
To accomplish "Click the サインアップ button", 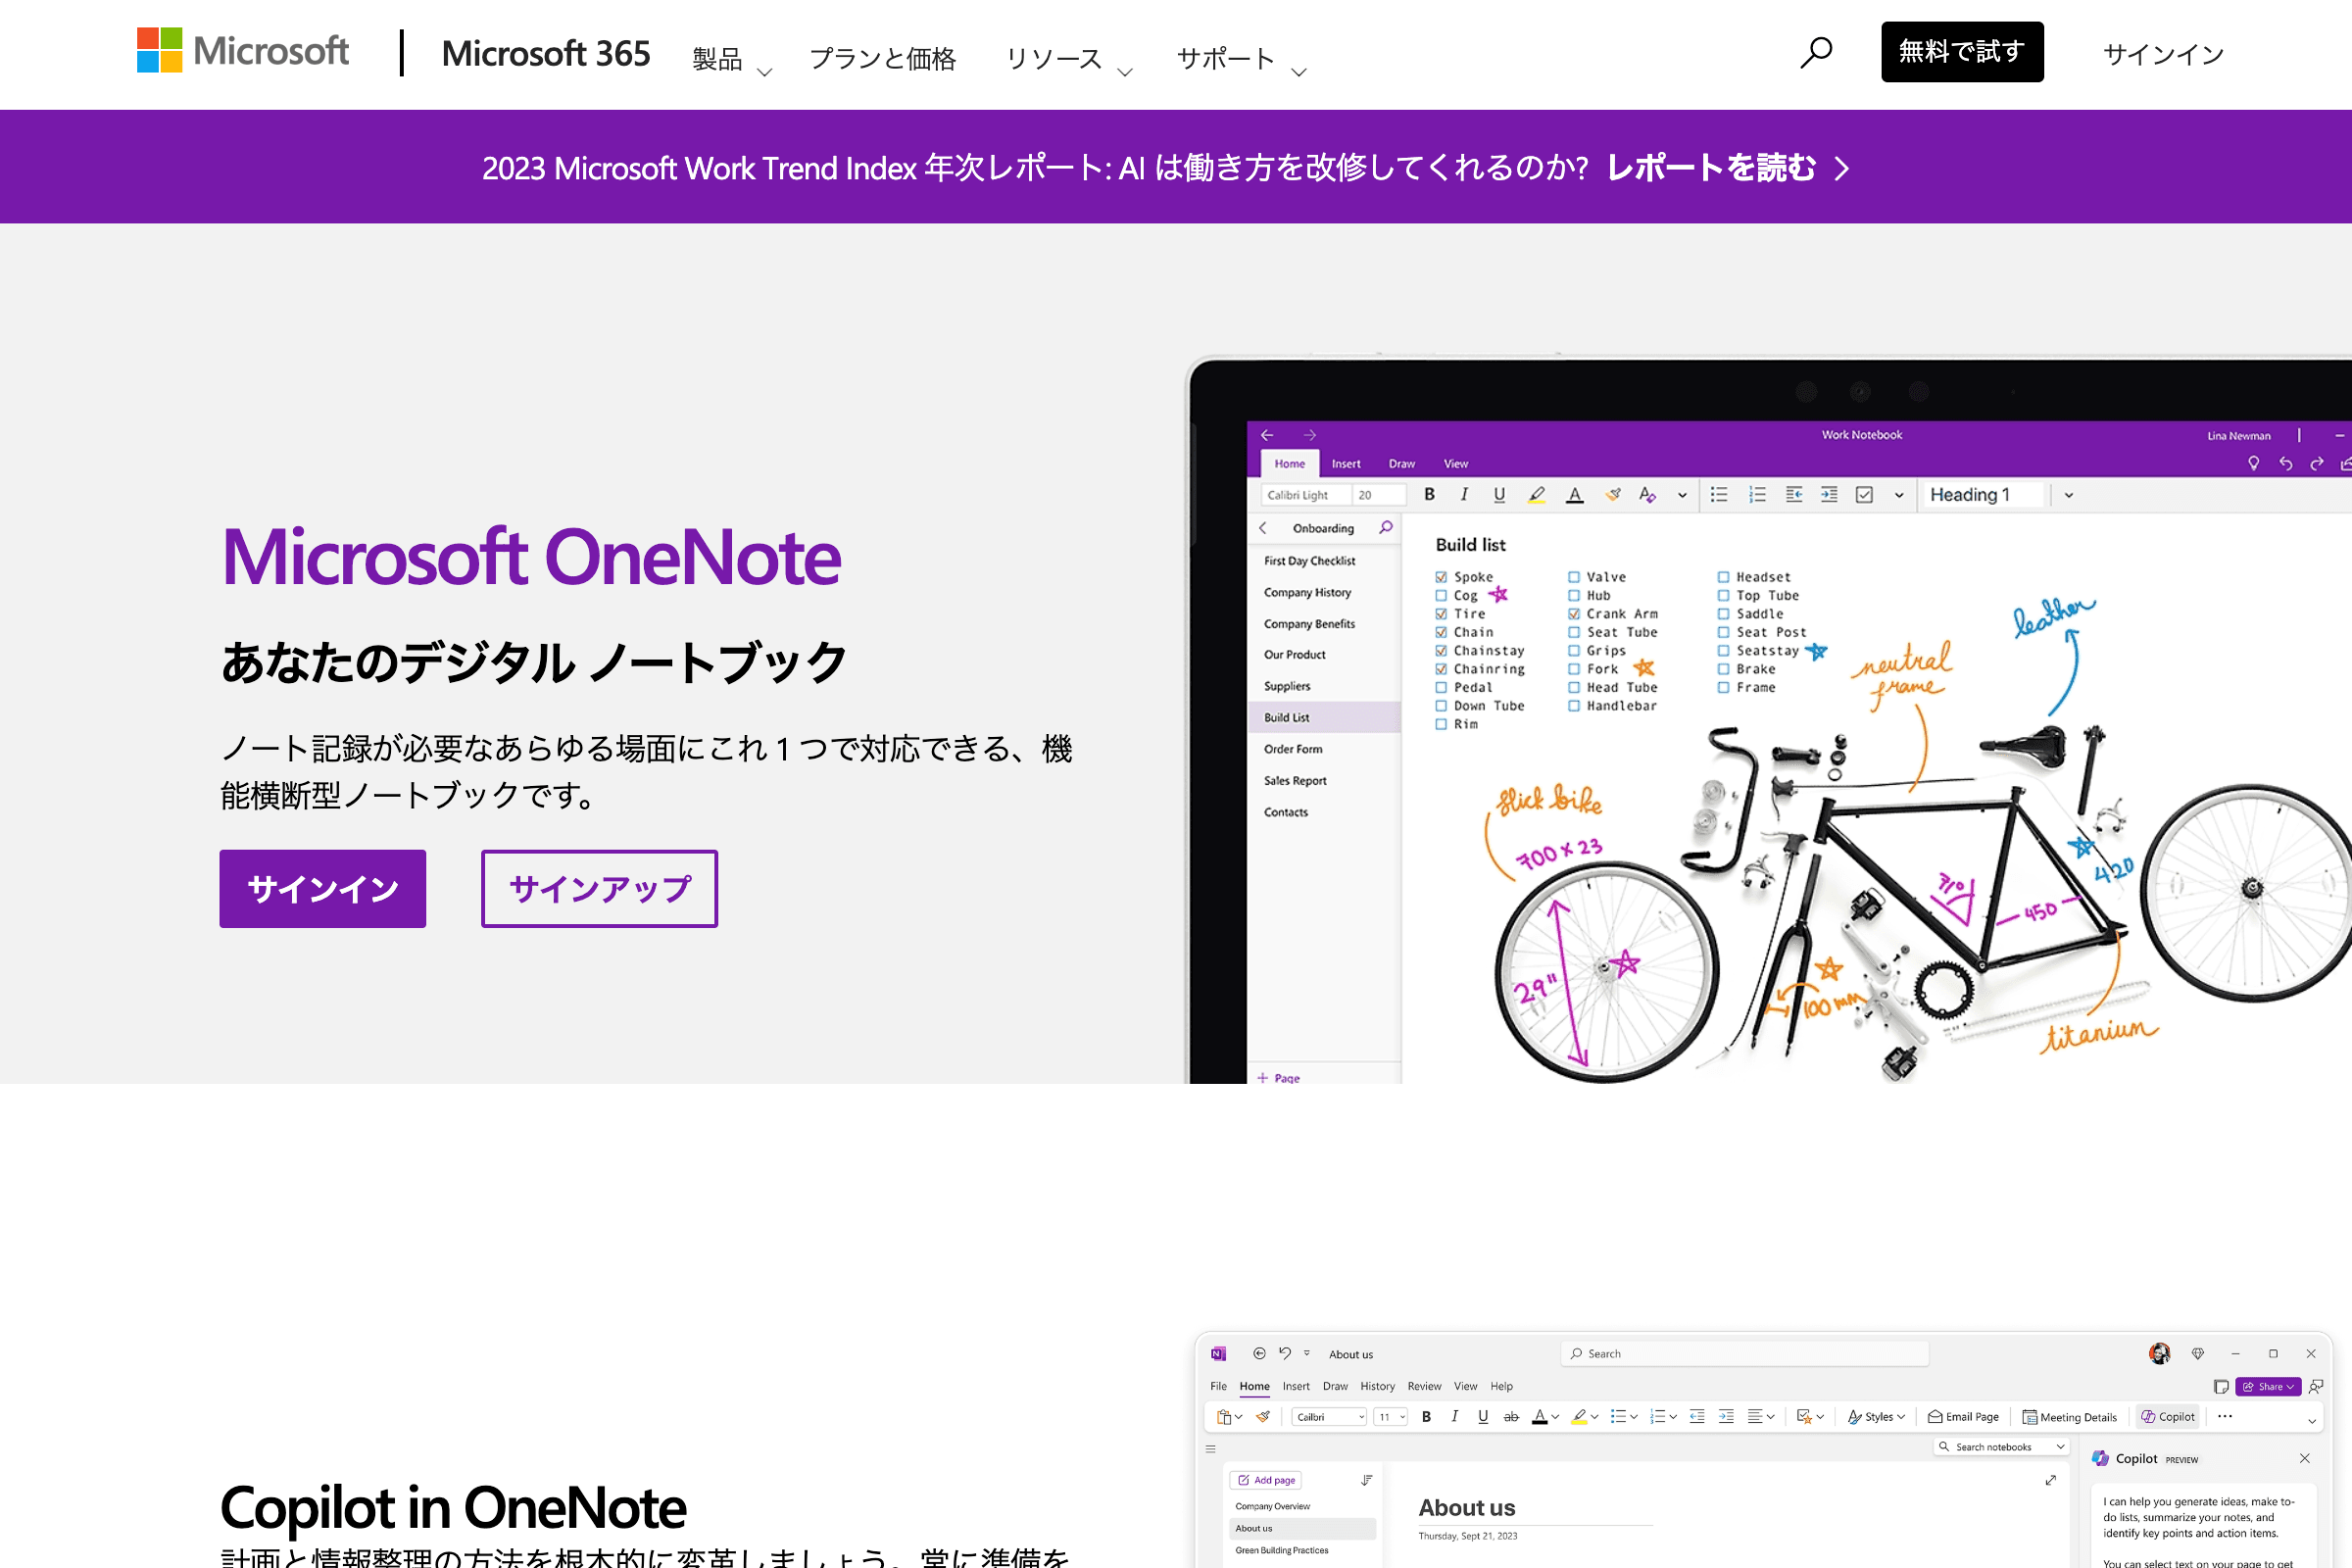I will point(599,888).
